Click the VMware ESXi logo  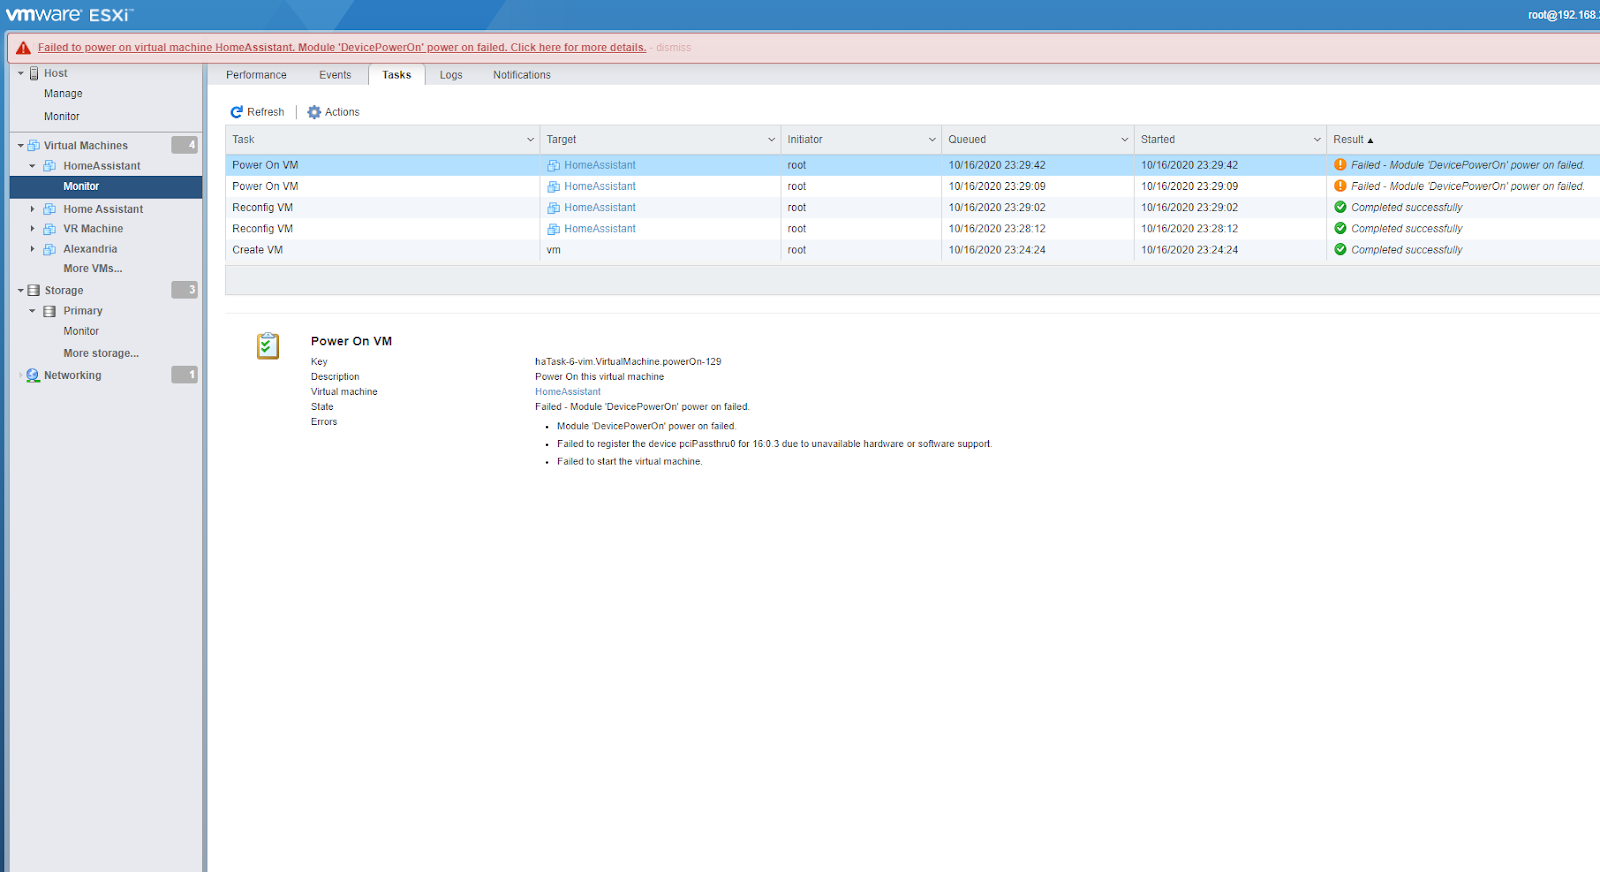(69, 14)
